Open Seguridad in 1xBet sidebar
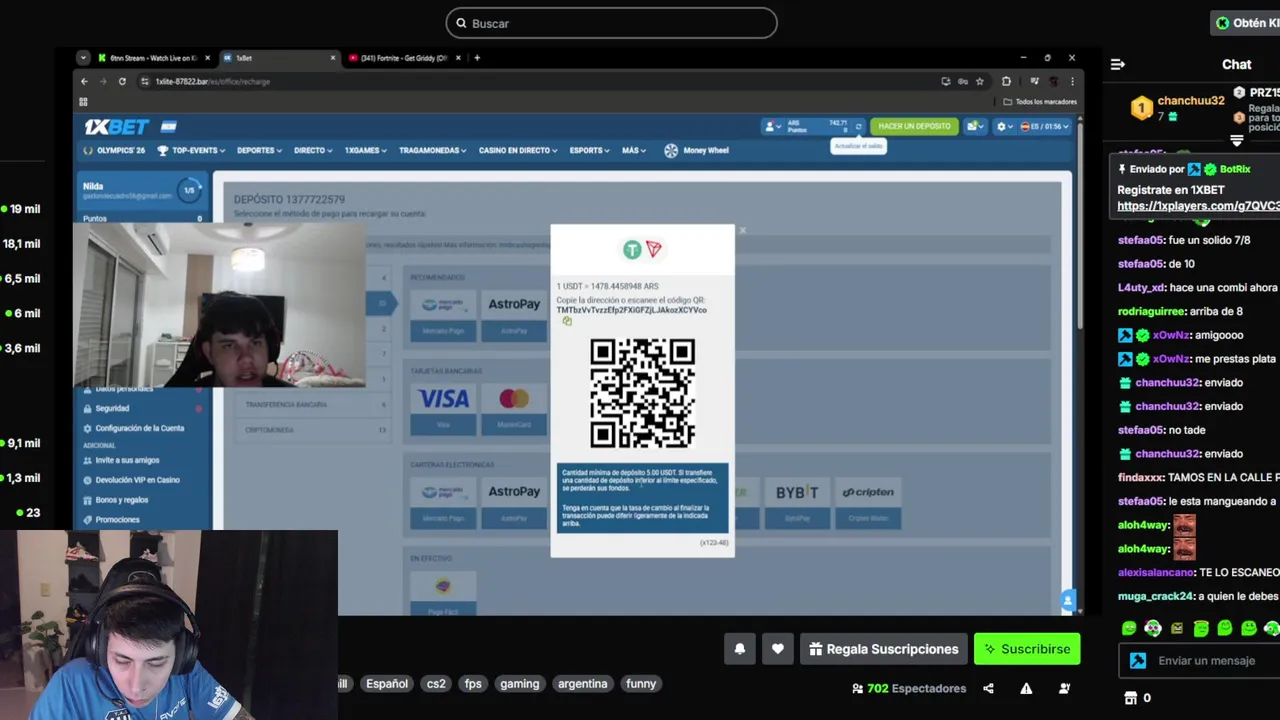This screenshot has height=720, width=1280. coord(112,408)
